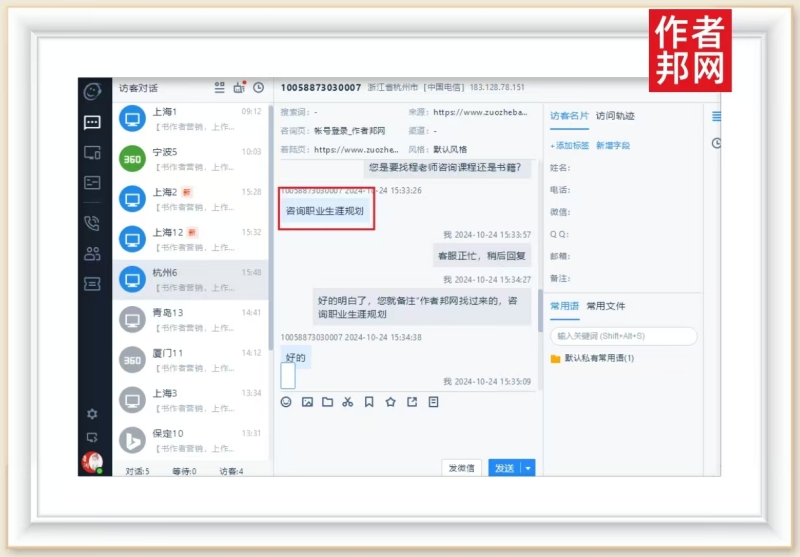The width and height of the screenshot is (800, 557).
Task: Click the 发微信 button
Action: tap(461, 468)
